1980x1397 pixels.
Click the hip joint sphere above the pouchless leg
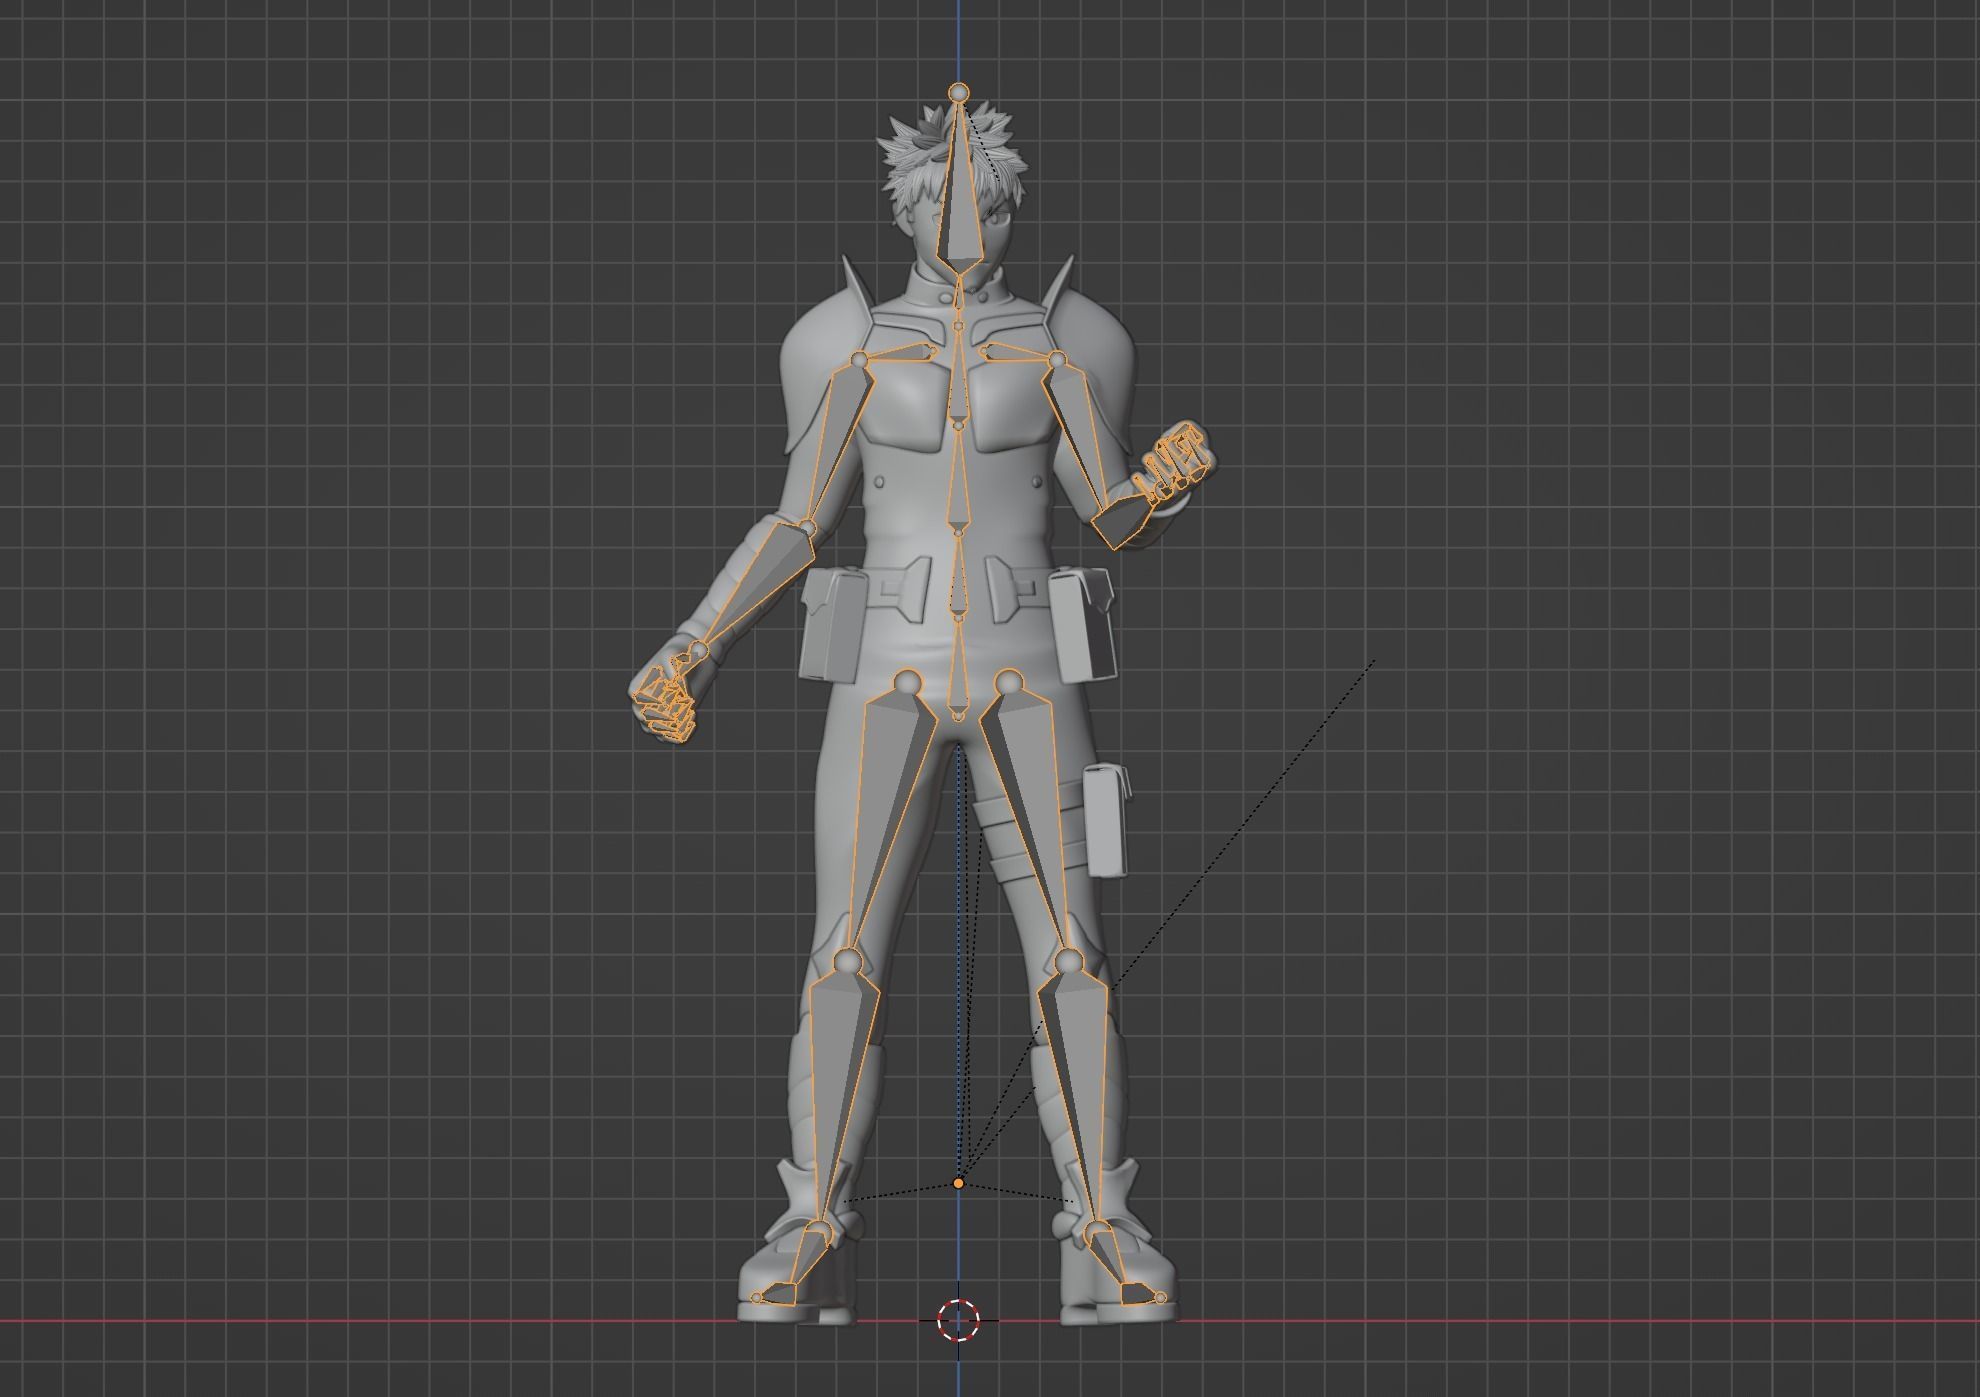click(906, 683)
